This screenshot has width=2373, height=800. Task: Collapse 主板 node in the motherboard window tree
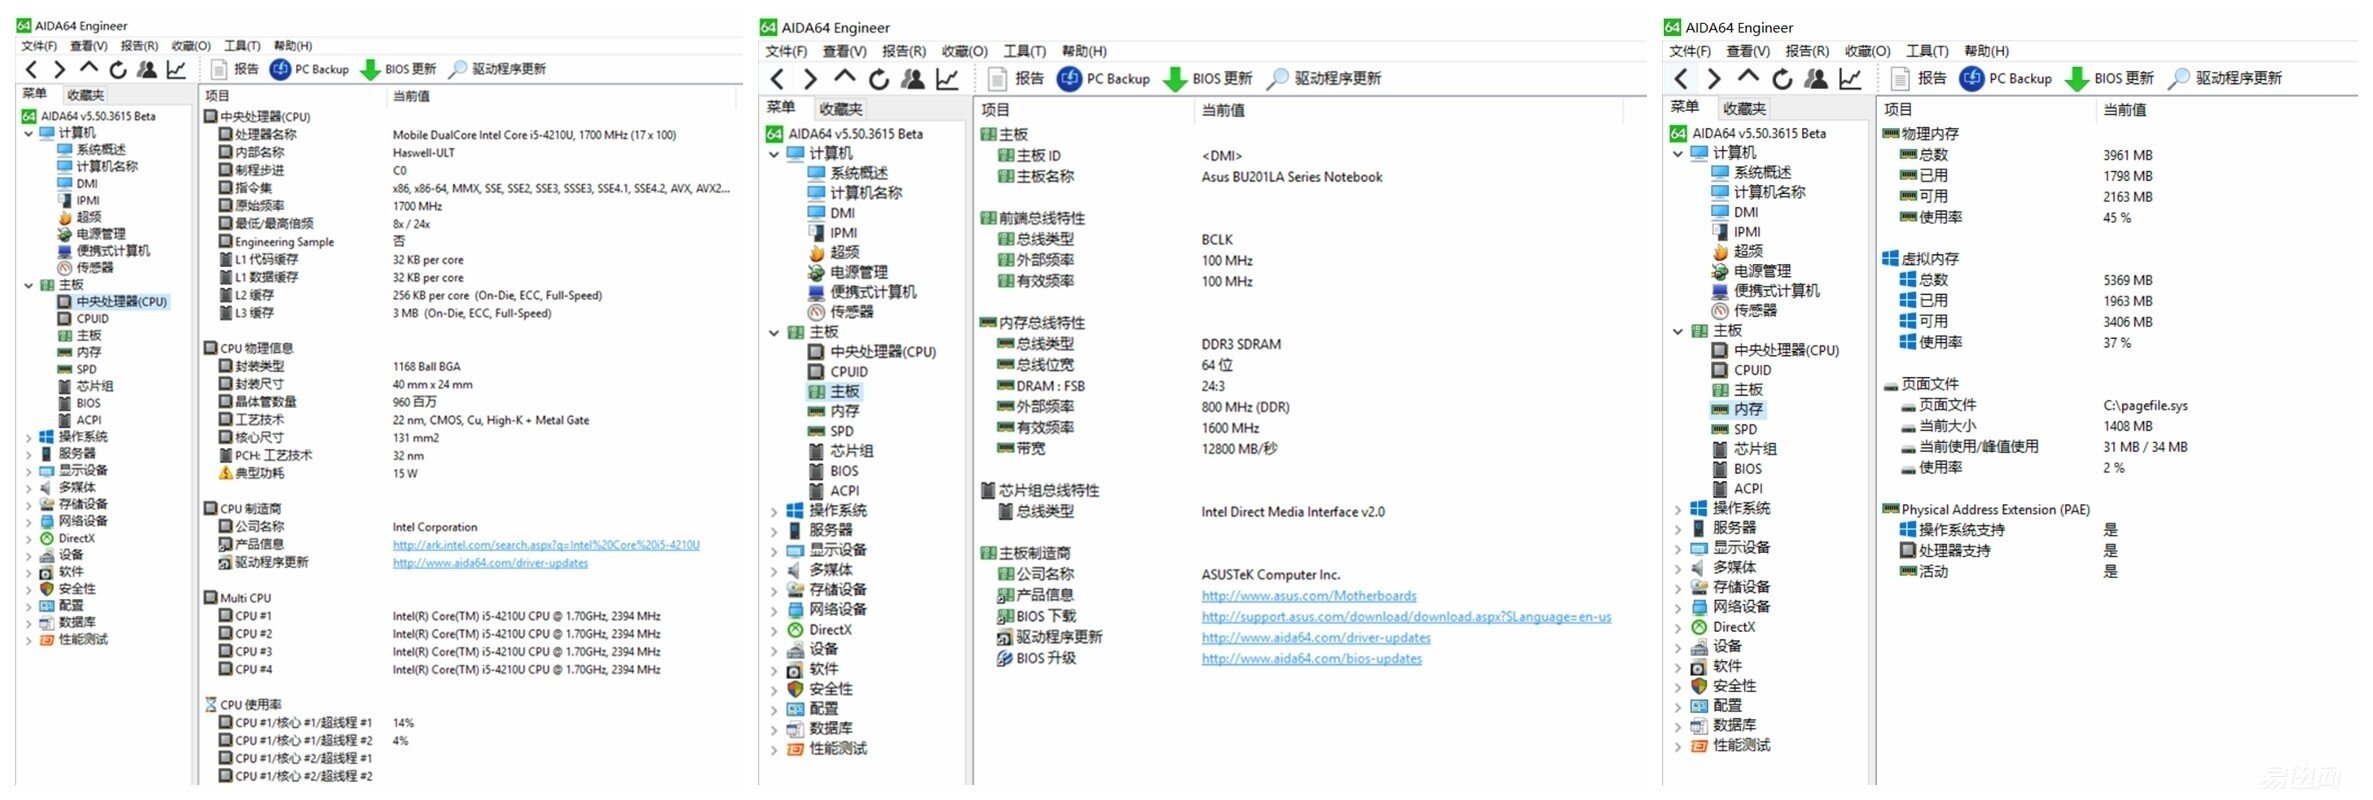[774, 333]
